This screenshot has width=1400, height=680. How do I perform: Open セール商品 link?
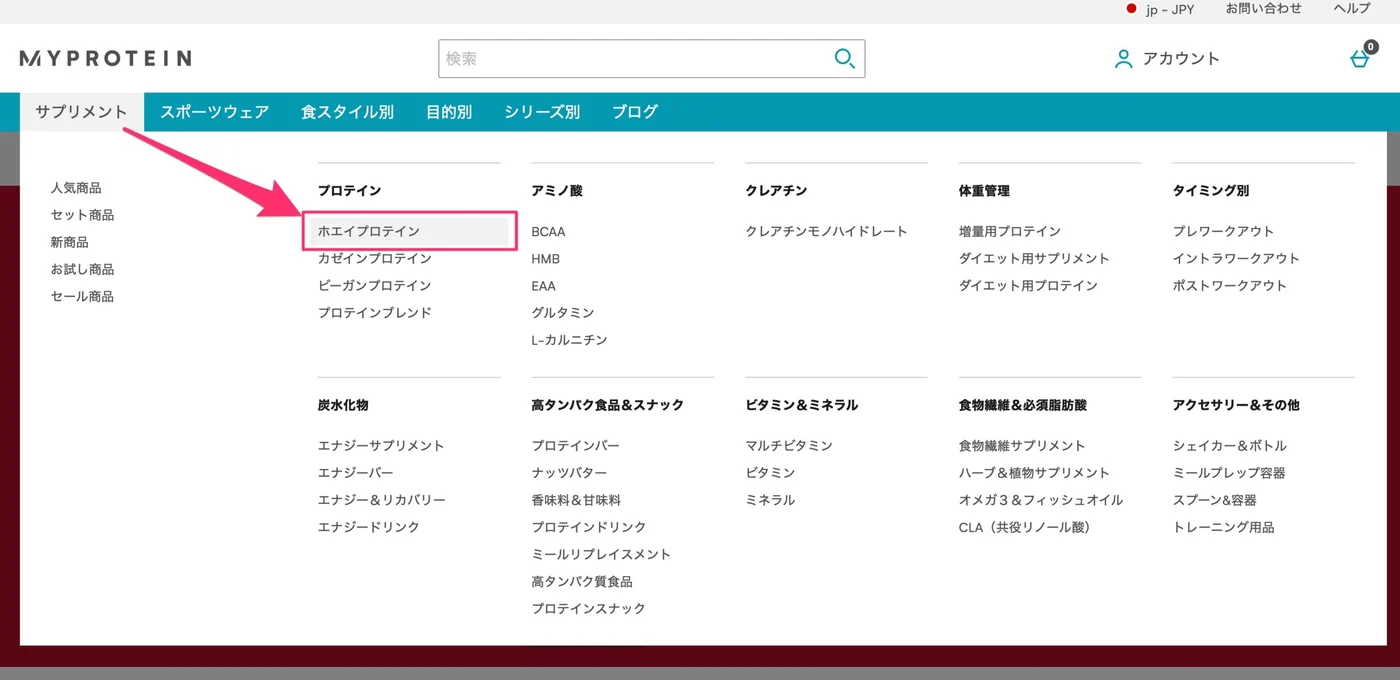(x=82, y=296)
